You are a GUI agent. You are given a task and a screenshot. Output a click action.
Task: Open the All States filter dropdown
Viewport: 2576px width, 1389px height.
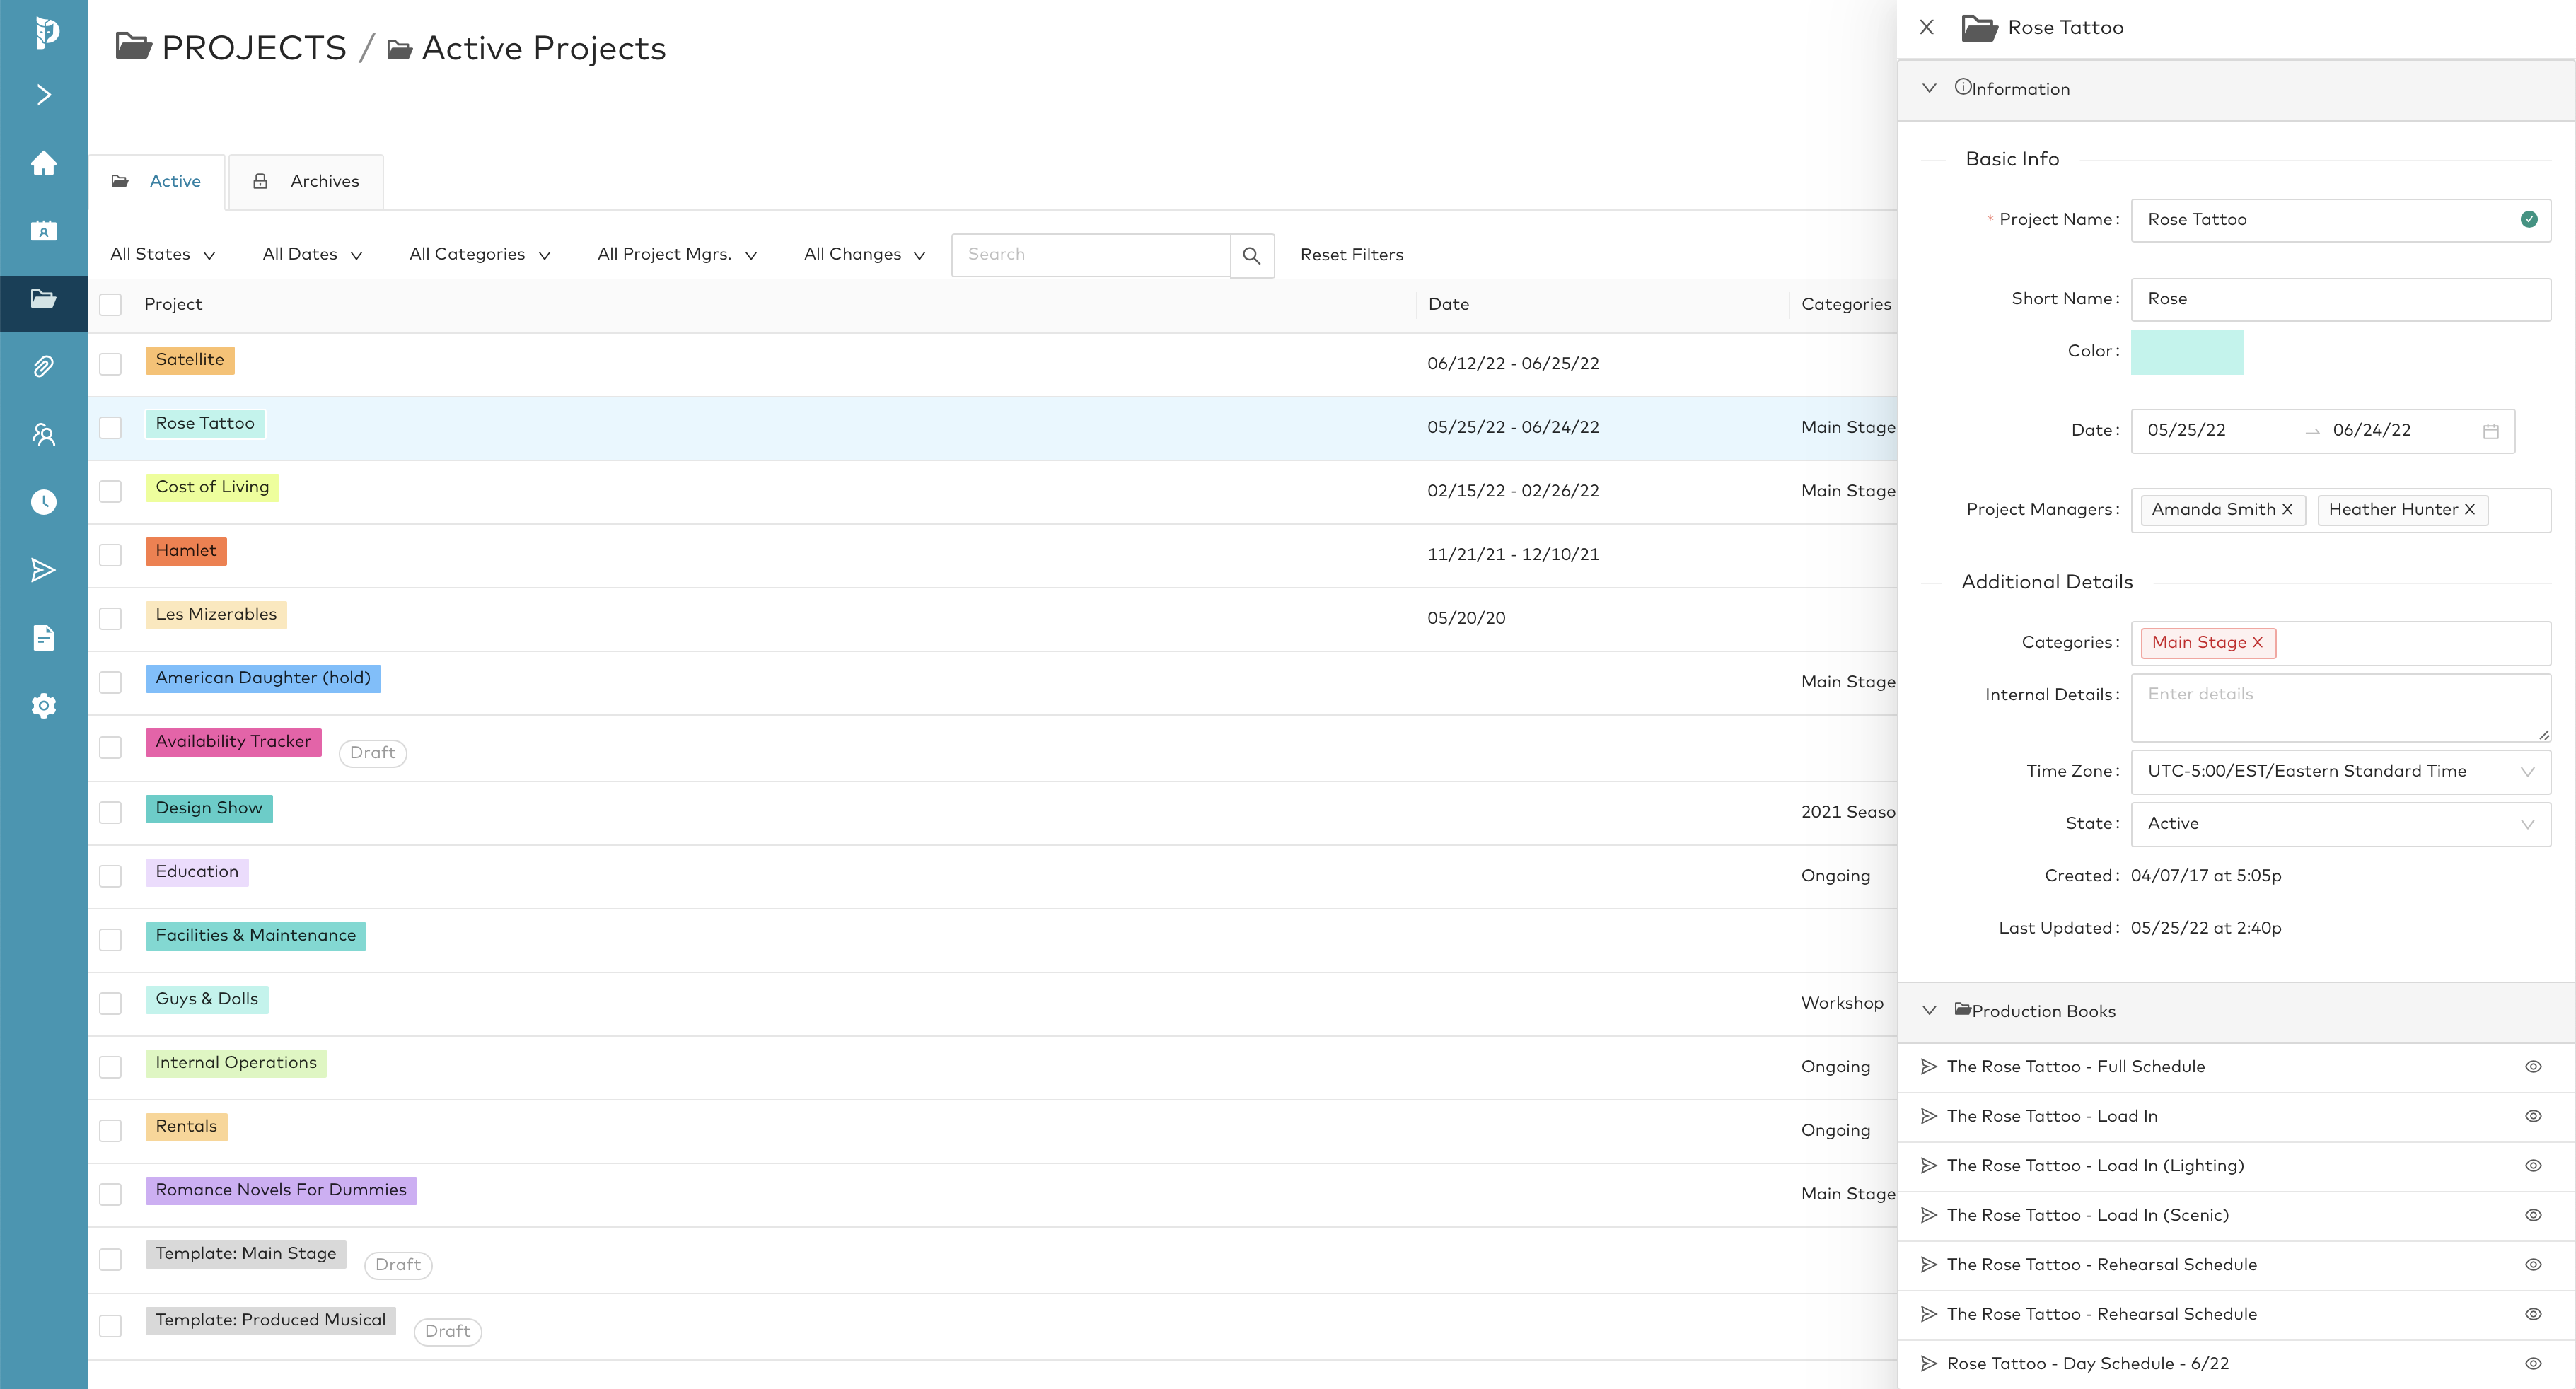pyautogui.click(x=163, y=255)
